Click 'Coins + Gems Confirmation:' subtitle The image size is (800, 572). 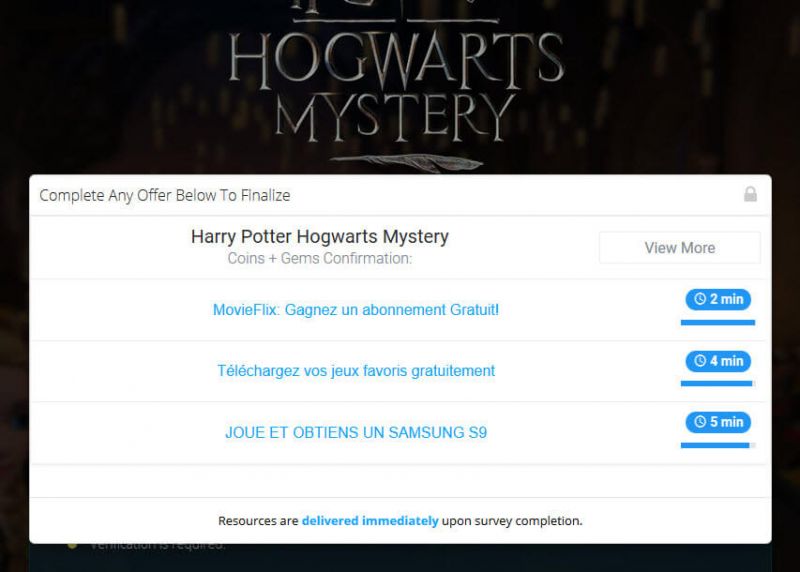[x=320, y=258]
